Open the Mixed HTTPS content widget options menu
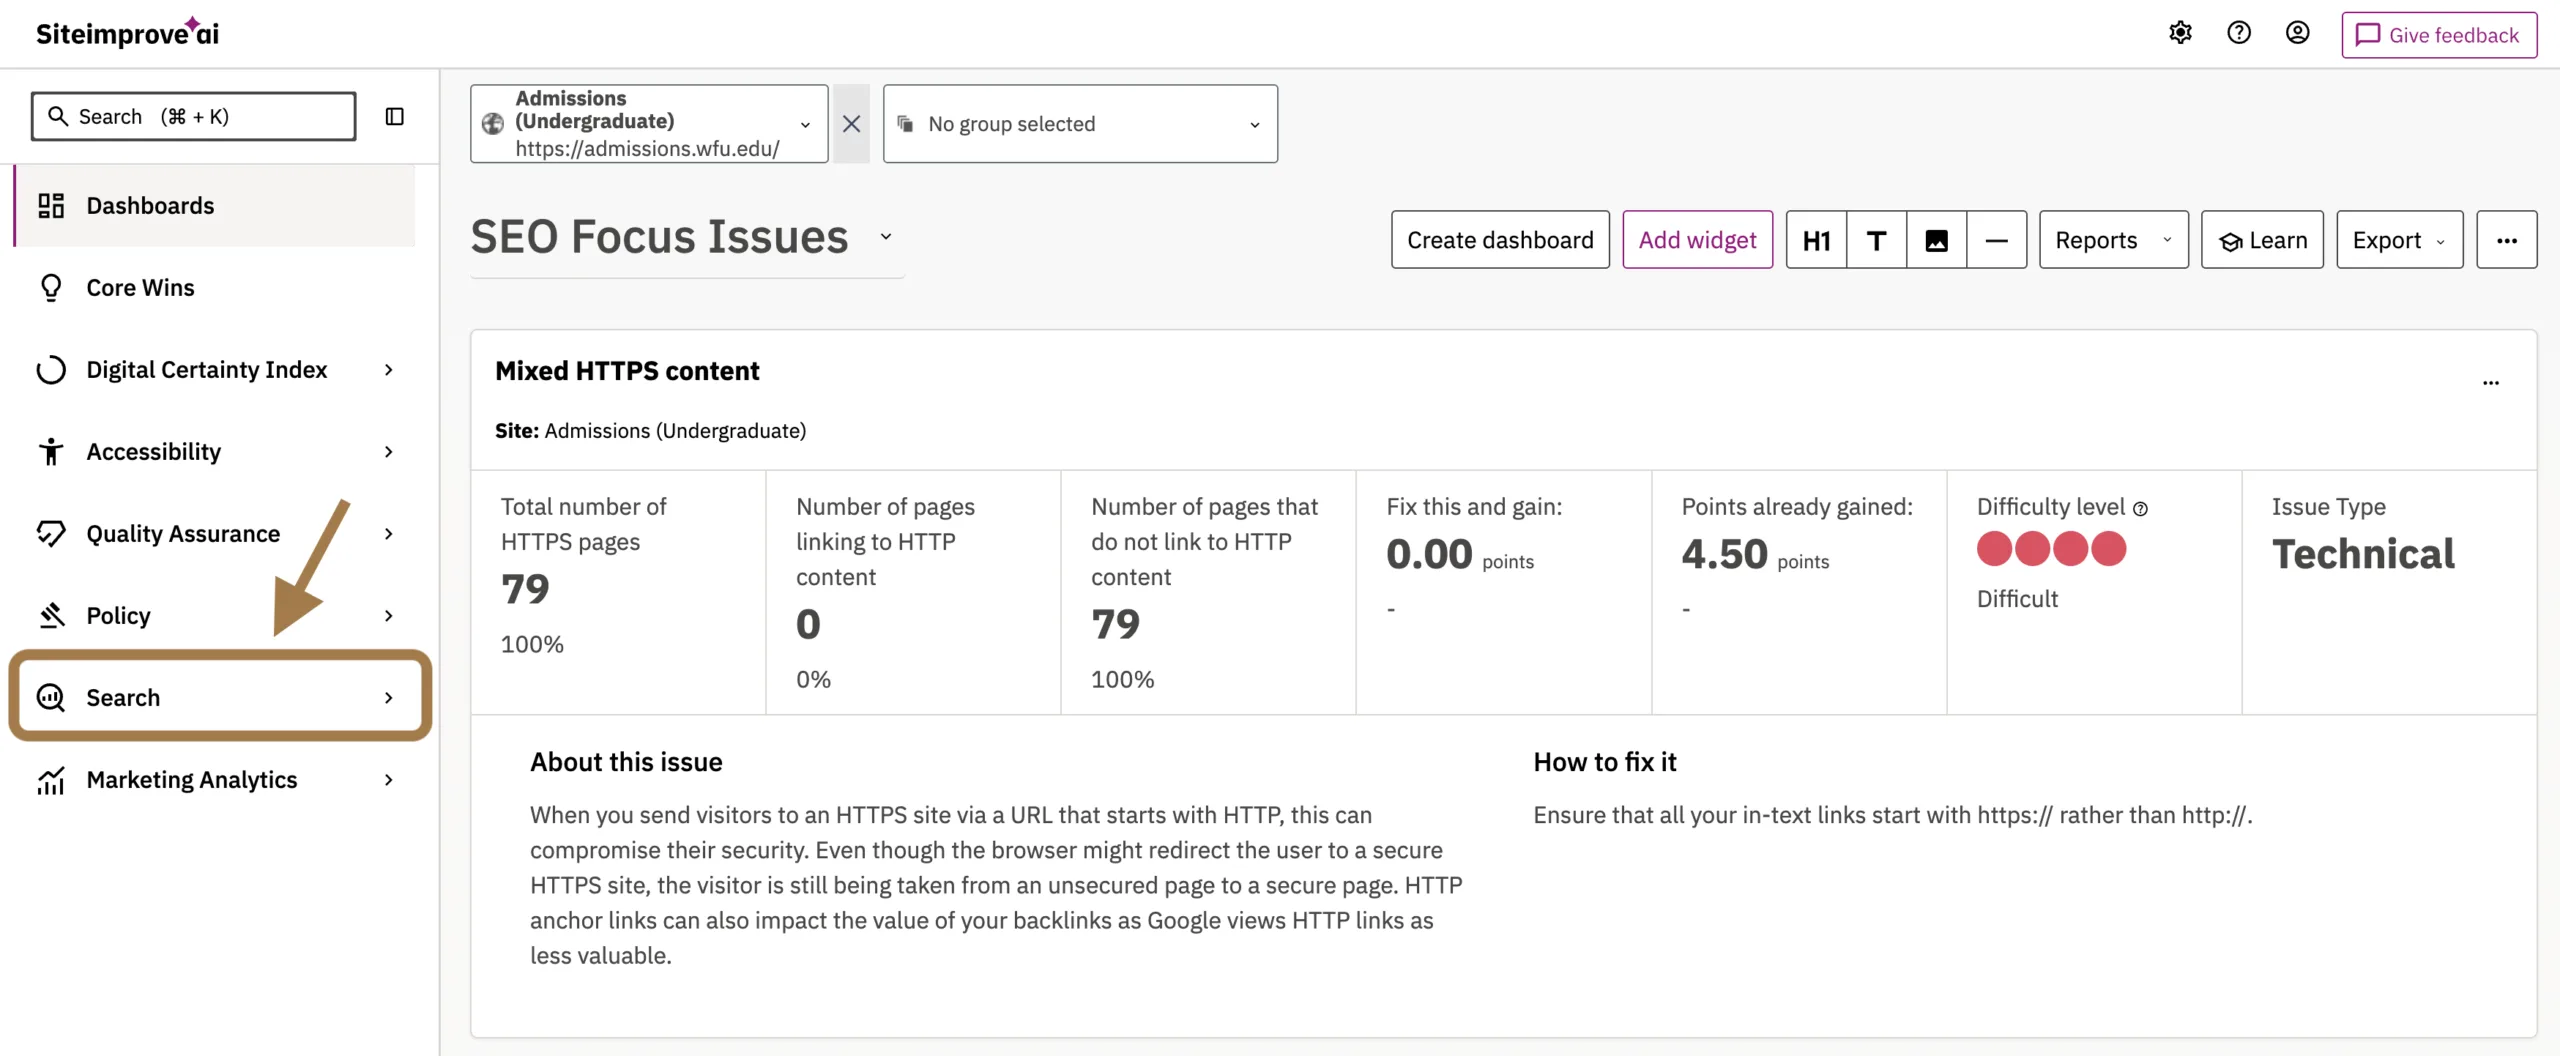Screen dimensions: 2560x1056 tap(2490, 383)
